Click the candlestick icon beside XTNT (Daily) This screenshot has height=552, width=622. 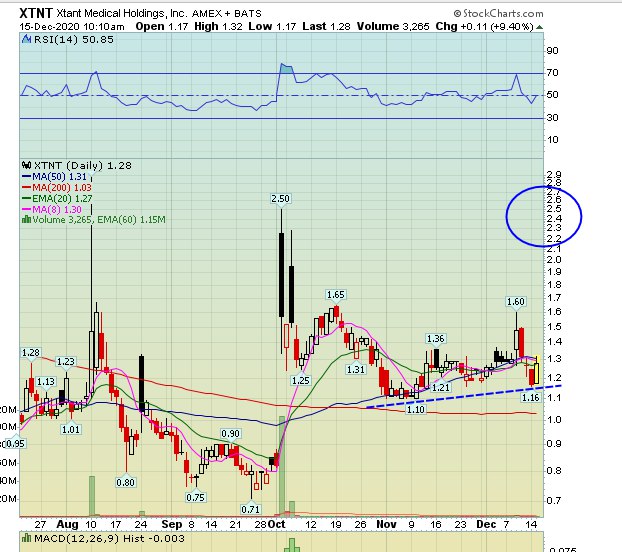tap(26, 165)
